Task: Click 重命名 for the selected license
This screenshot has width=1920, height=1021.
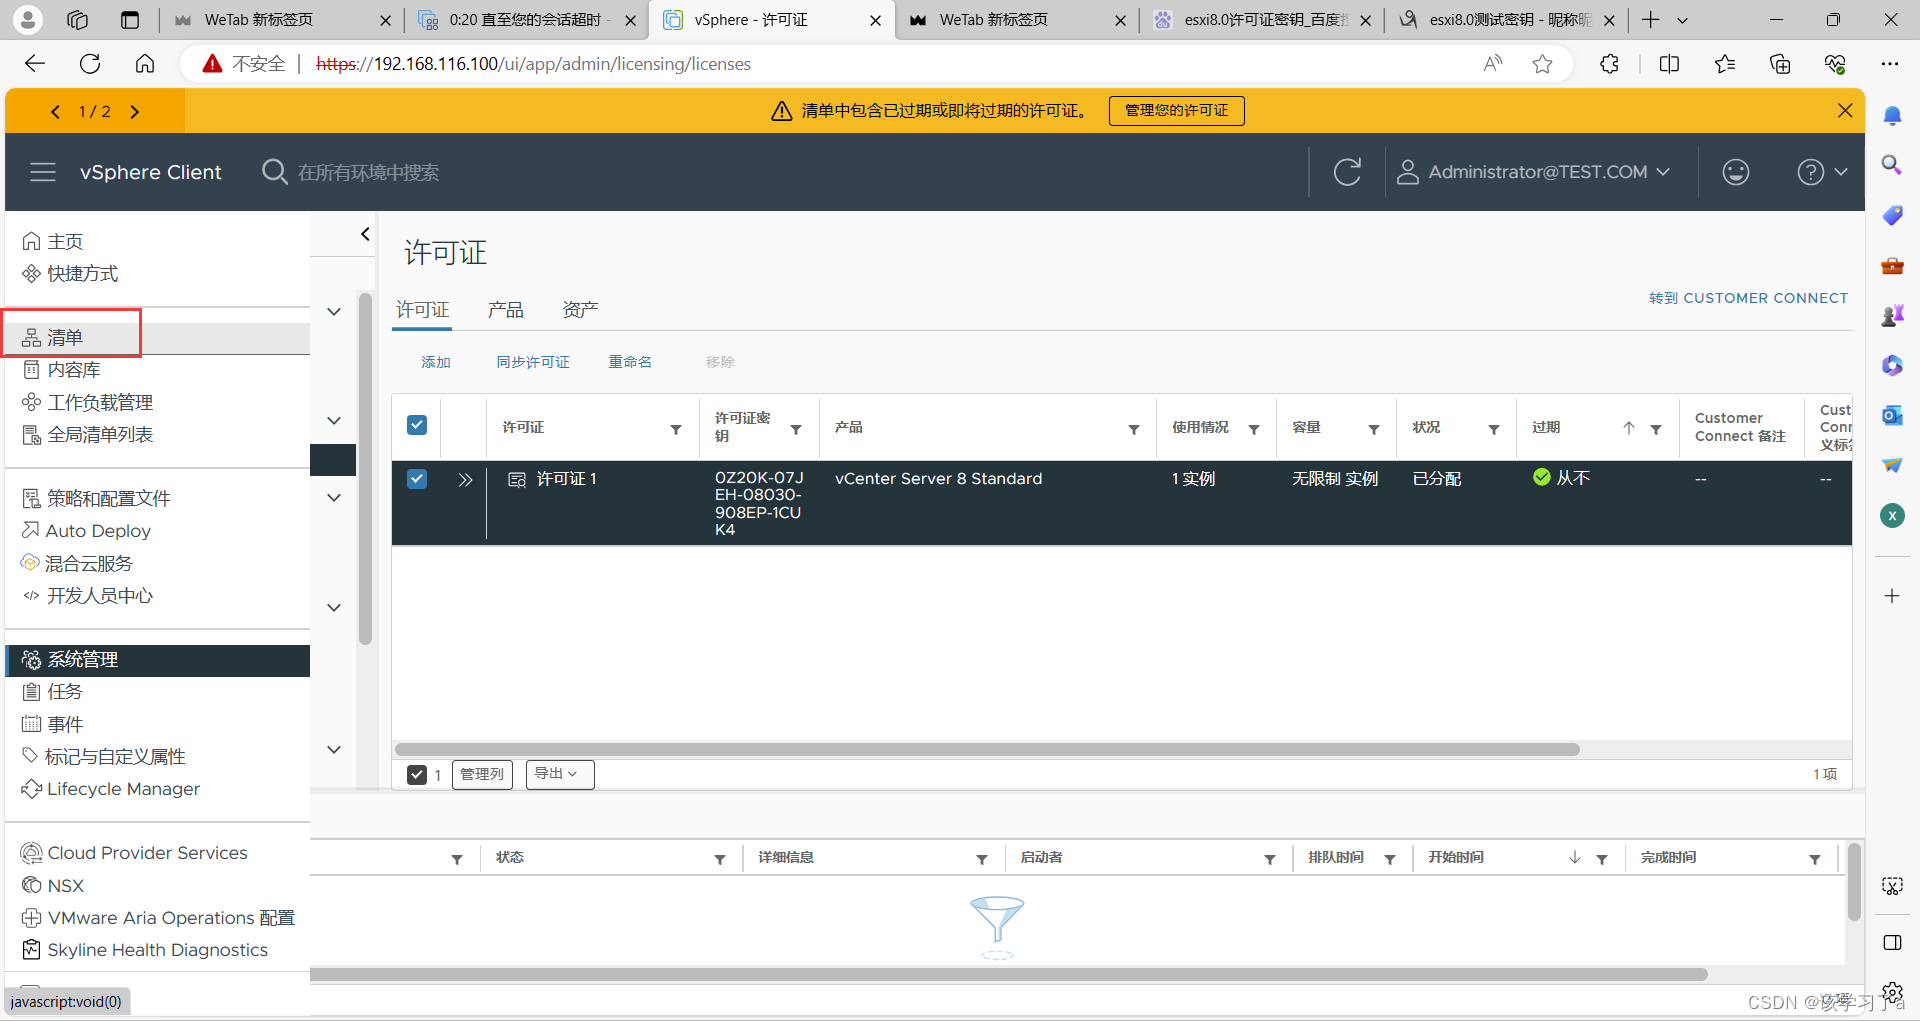Action: (x=630, y=362)
